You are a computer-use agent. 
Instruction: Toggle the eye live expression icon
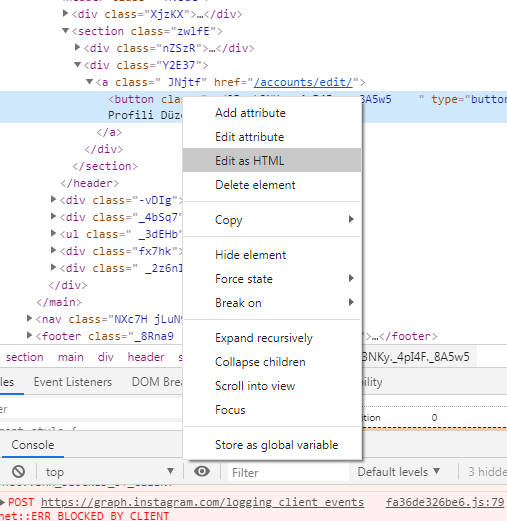(202, 471)
